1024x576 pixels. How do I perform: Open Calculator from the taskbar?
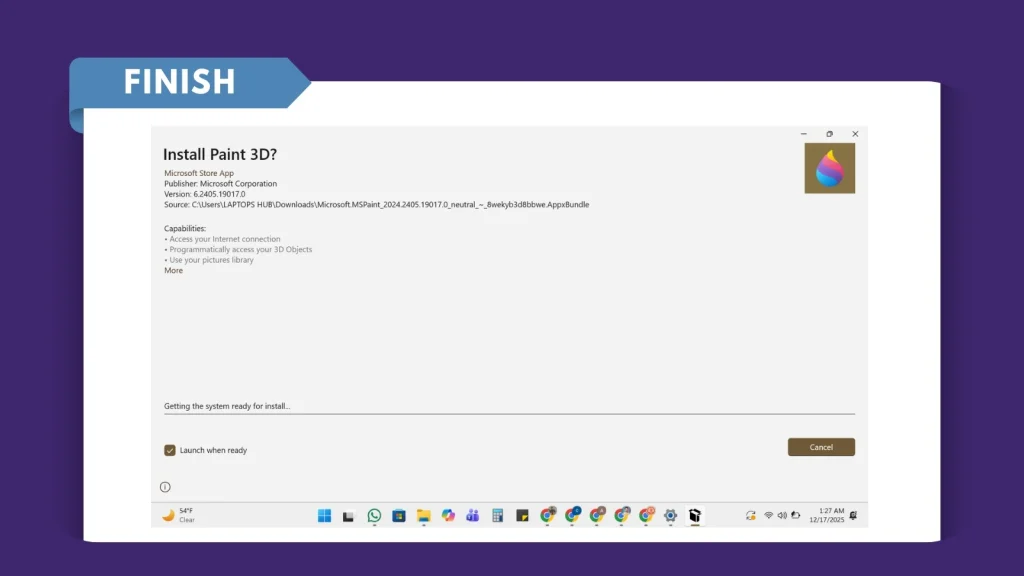[x=498, y=515]
